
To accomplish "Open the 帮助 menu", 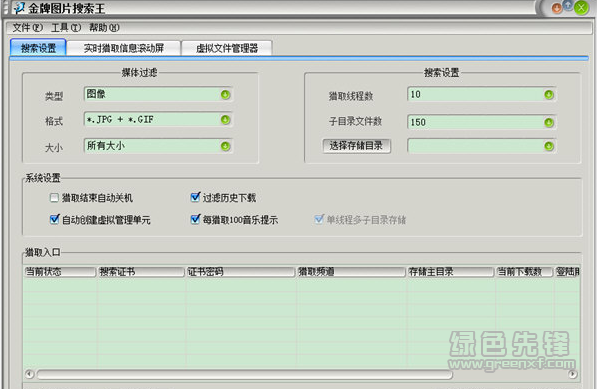I will [104, 28].
